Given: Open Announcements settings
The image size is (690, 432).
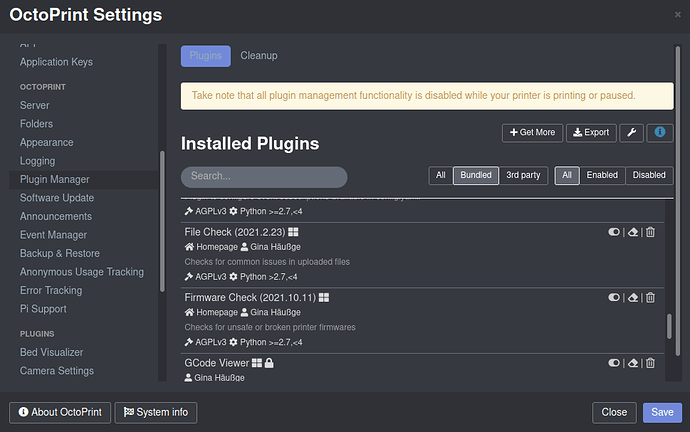Looking at the screenshot, I should pos(56,216).
